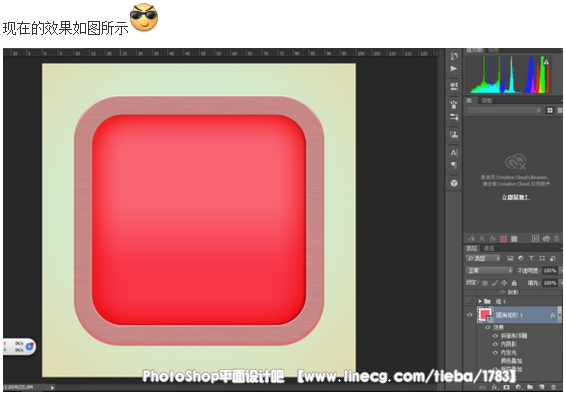The height and width of the screenshot is (393, 566).
Task: Open the status bar arrow menu
Action: coord(52,388)
